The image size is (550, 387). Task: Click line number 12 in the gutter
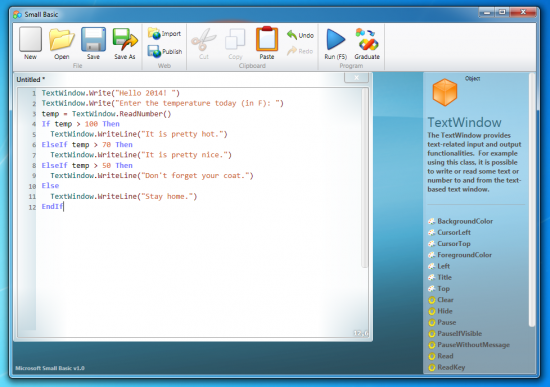(x=32, y=207)
